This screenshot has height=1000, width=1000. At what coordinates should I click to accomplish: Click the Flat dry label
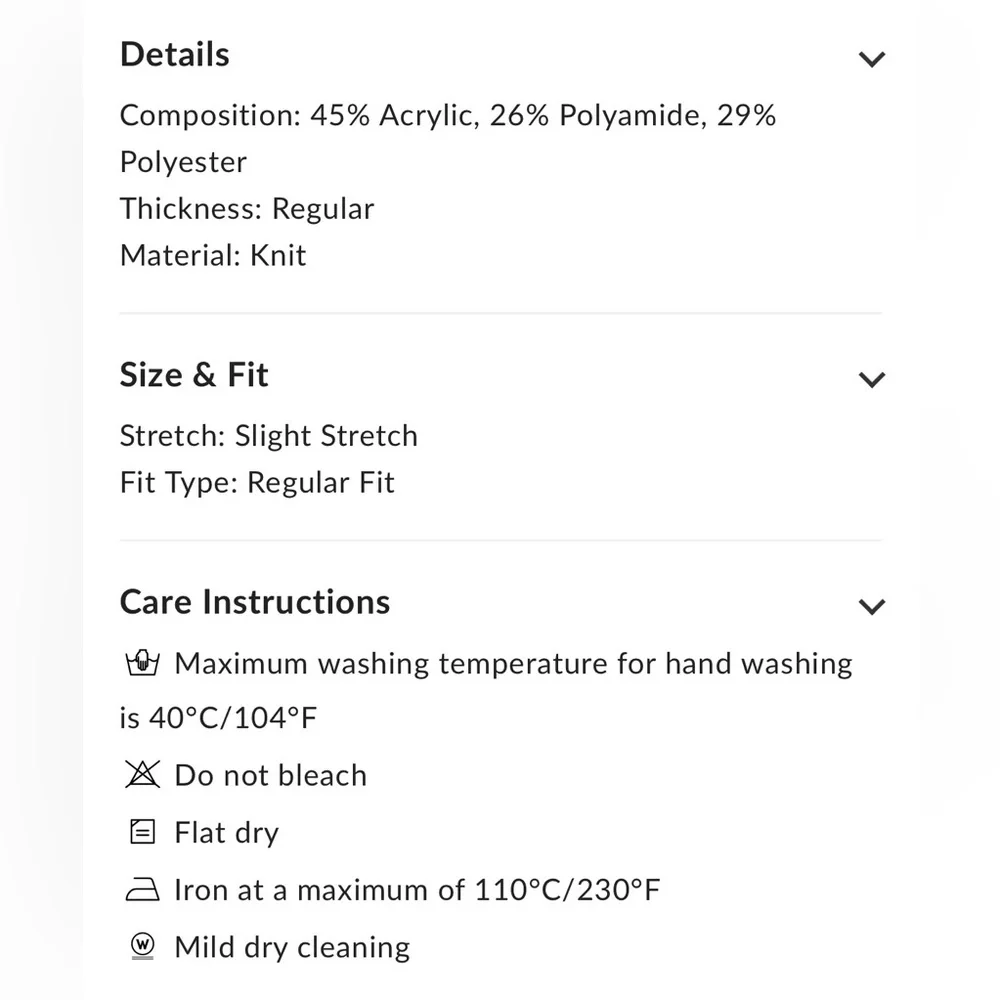(226, 832)
